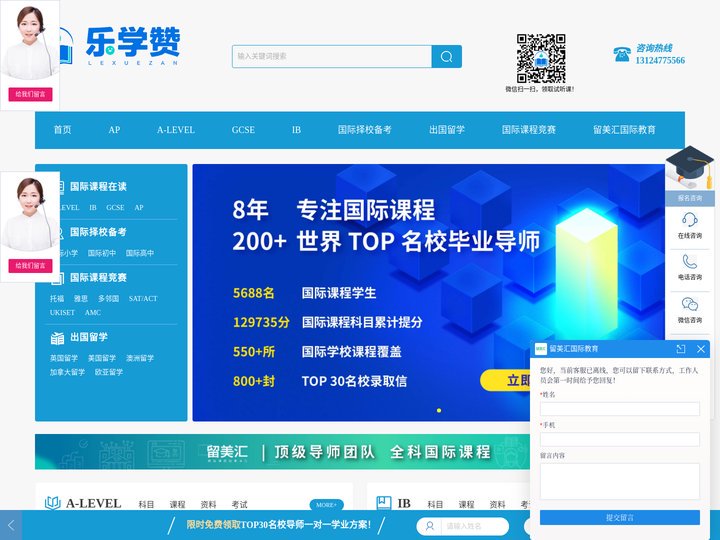Click the 姓名 input in chat form
Image resolution: width=720 pixels, height=540 pixels.
(620, 409)
